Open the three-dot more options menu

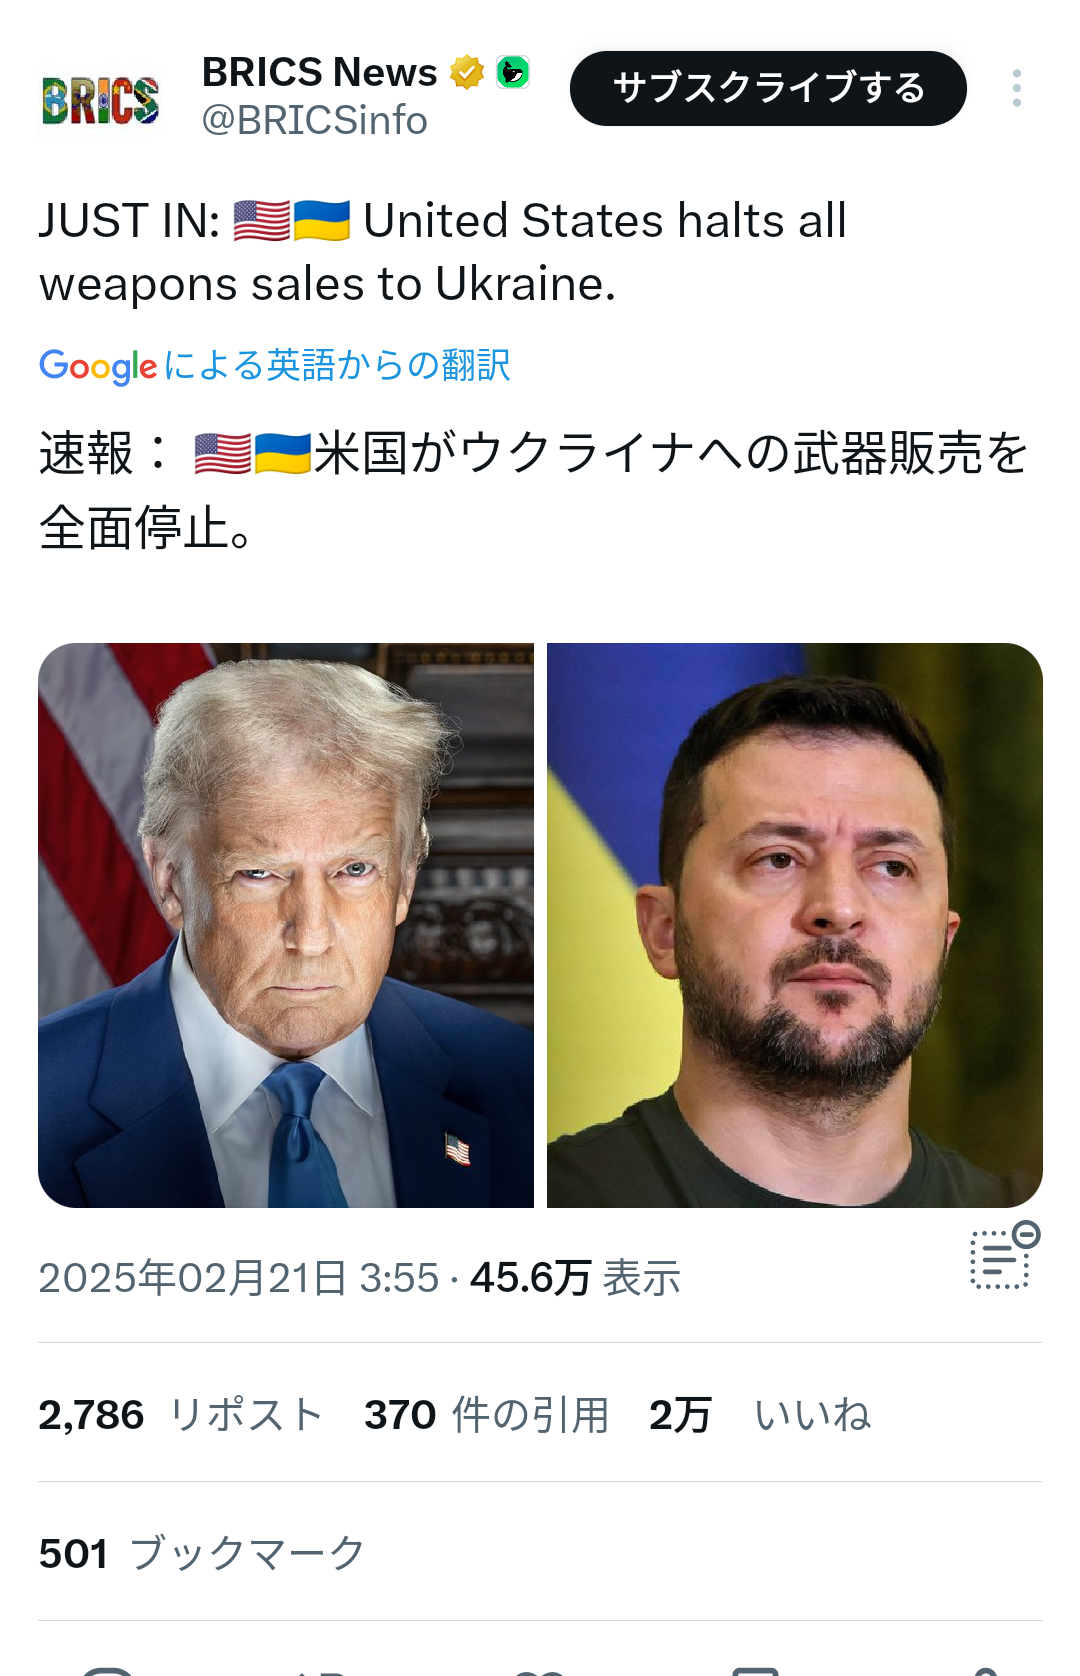(1016, 88)
